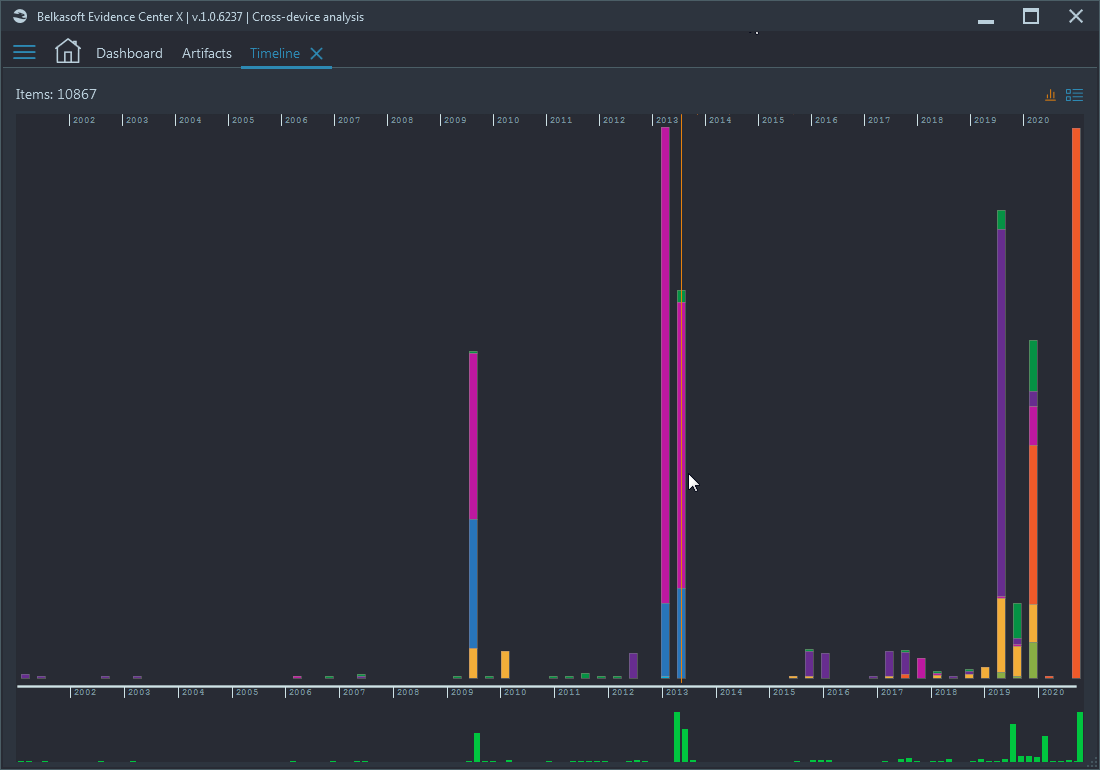Click the Belkasoft logo in title bar
The width and height of the screenshot is (1100, 770).
[x=20, y=16]
